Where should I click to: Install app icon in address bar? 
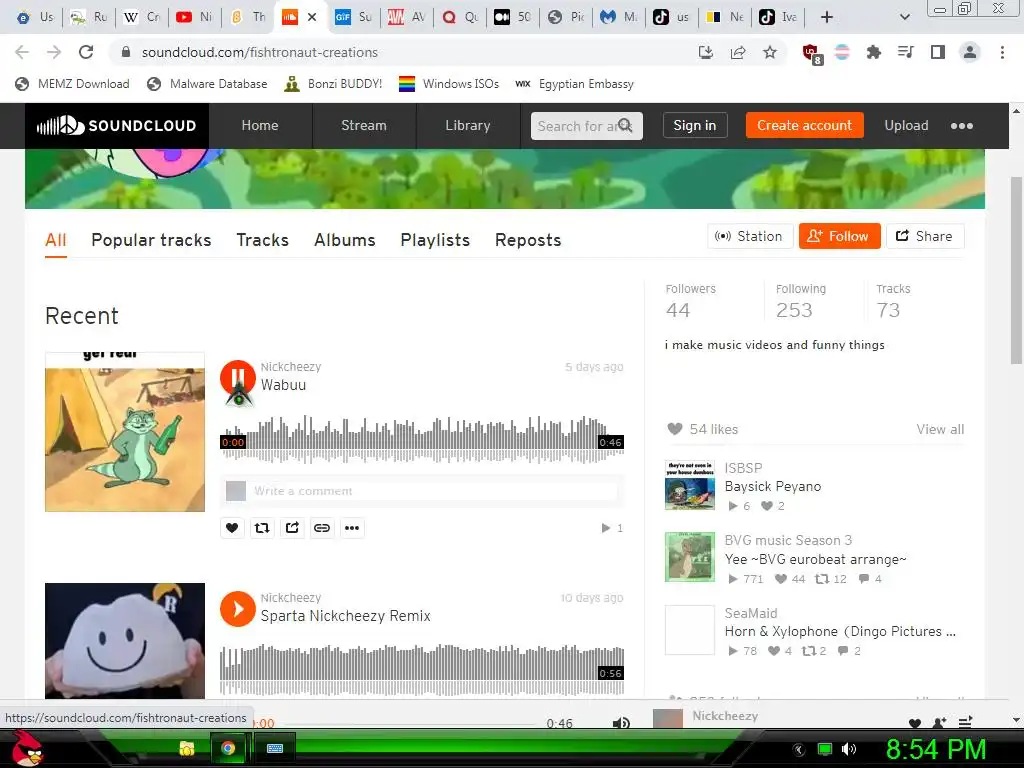tap(706, 52)
